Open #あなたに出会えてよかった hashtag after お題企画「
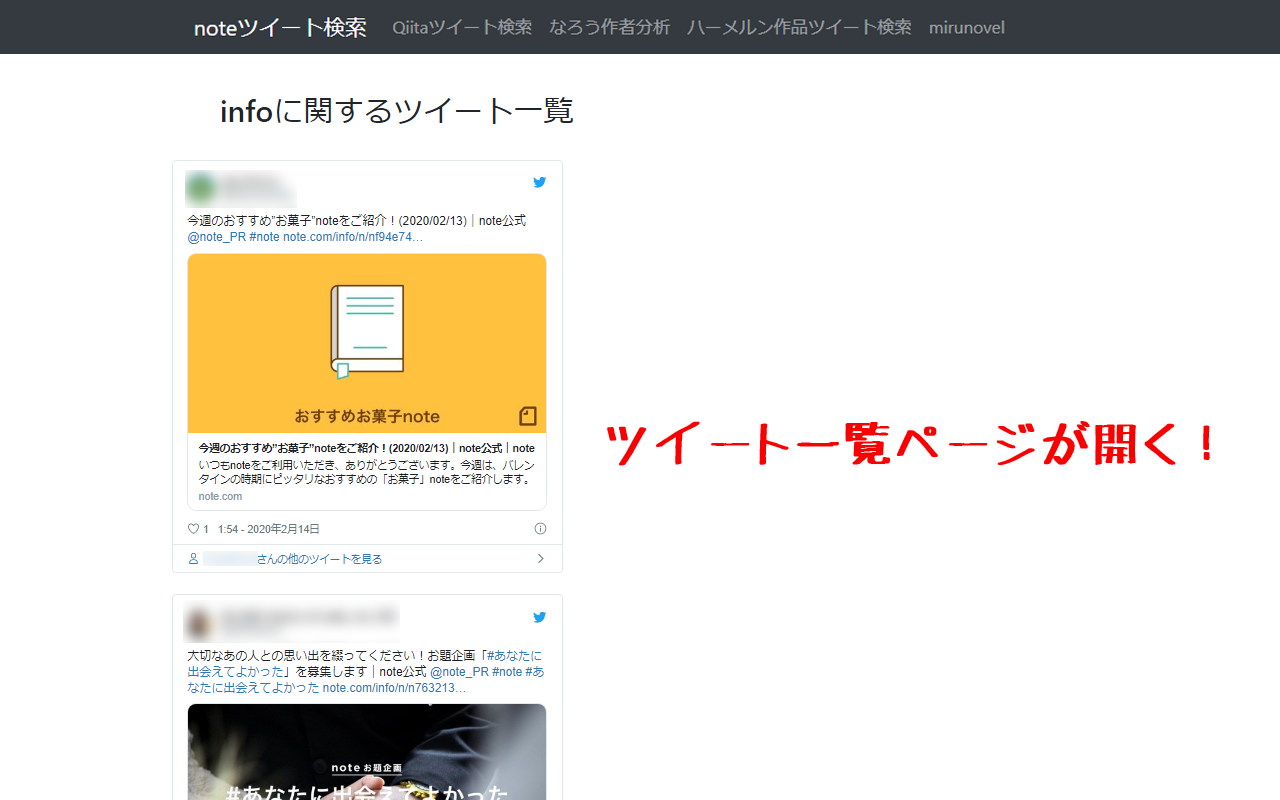Screen dimensions: 1280x800 tap(365, 664)
